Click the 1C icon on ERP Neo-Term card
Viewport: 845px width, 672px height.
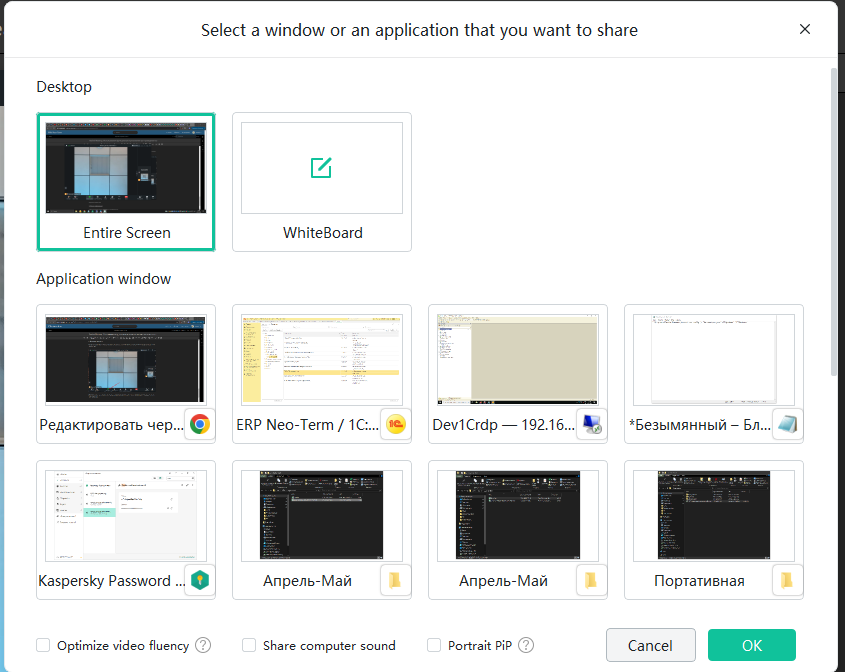[x=396, y=425]
